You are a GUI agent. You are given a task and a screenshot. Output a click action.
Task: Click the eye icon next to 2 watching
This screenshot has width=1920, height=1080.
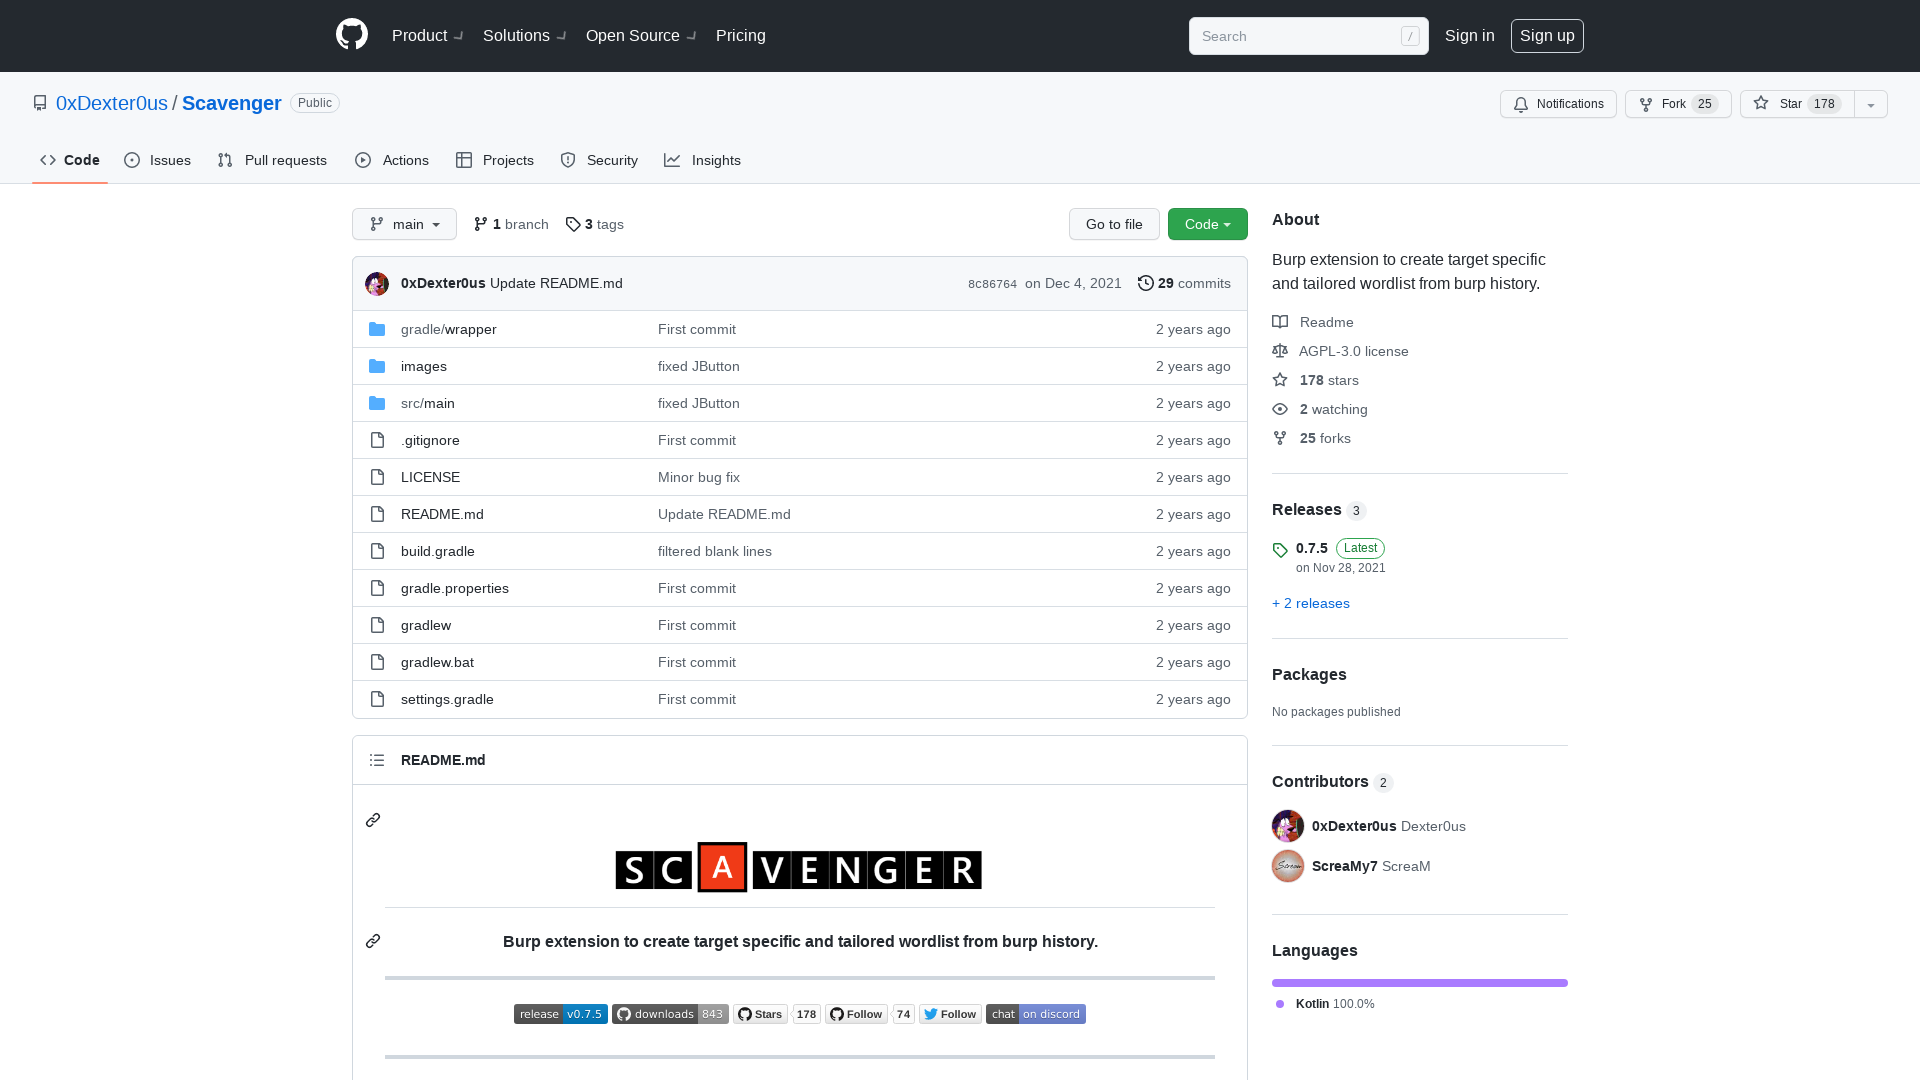1280,409
